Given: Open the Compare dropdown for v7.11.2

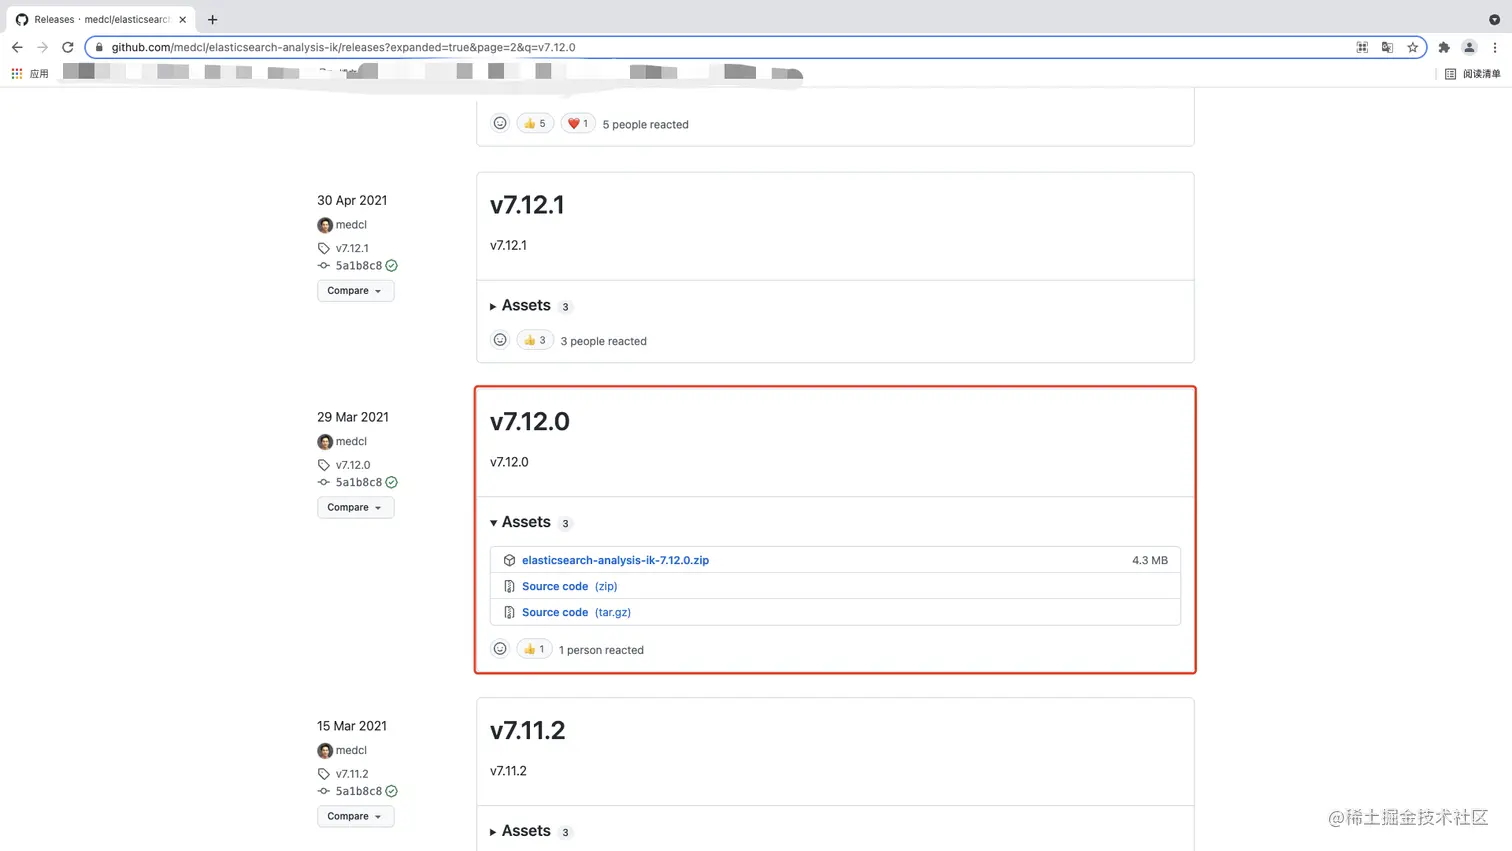Looking at the screenshot, I should pyautogui.click(x=355, y=816).
